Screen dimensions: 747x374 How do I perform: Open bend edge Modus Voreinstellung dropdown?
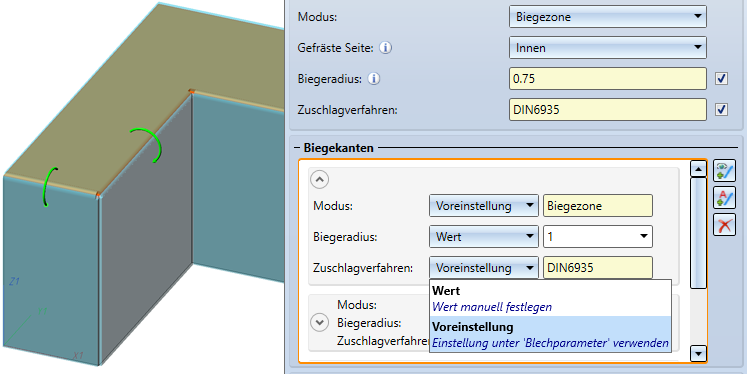coord(484,206)
